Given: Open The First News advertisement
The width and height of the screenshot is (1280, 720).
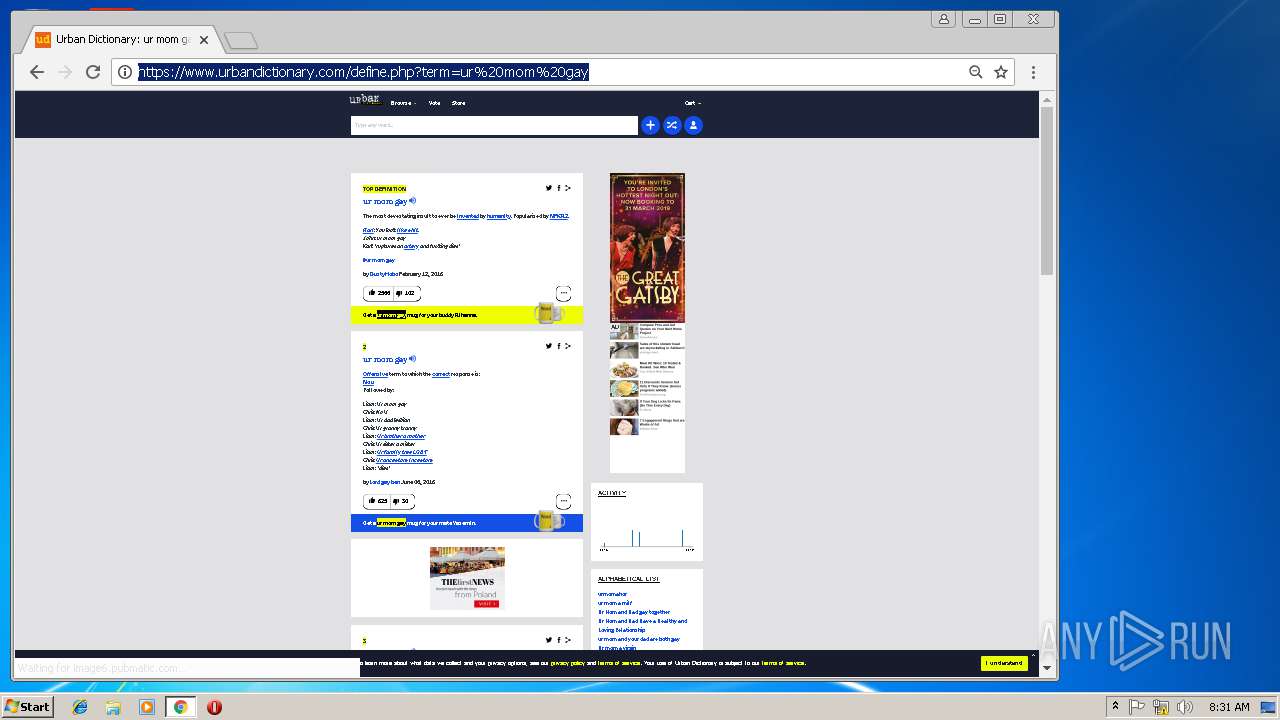Looking at the screenshot, I should 467,578.
